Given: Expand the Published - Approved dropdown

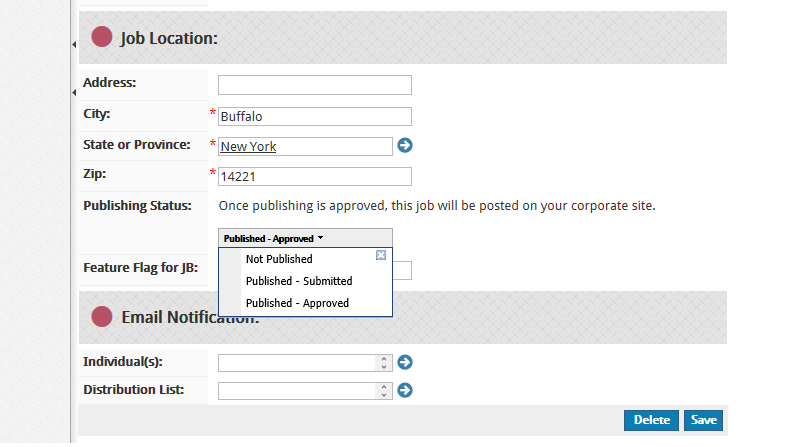Looking at the screenshot, I should point(305,238).
